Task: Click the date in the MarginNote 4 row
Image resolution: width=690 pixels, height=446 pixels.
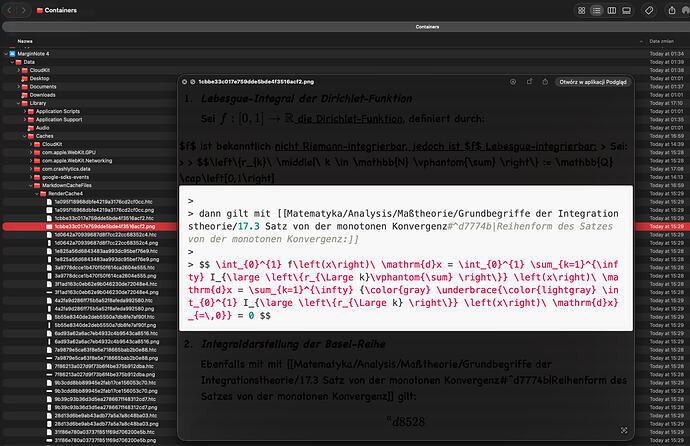Action: 667,54
